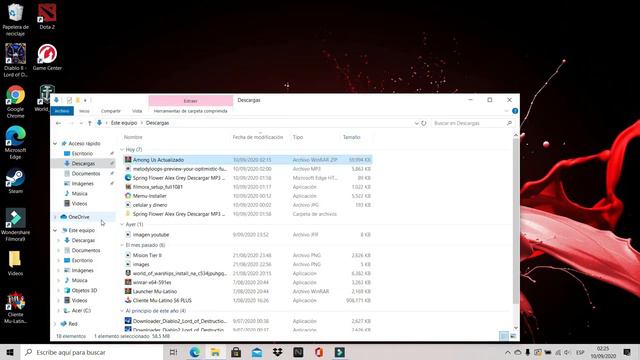Collapse the Ayer (1) group
Image resolution: width=640 pixels, height=360 pixels.
point(122,224)
